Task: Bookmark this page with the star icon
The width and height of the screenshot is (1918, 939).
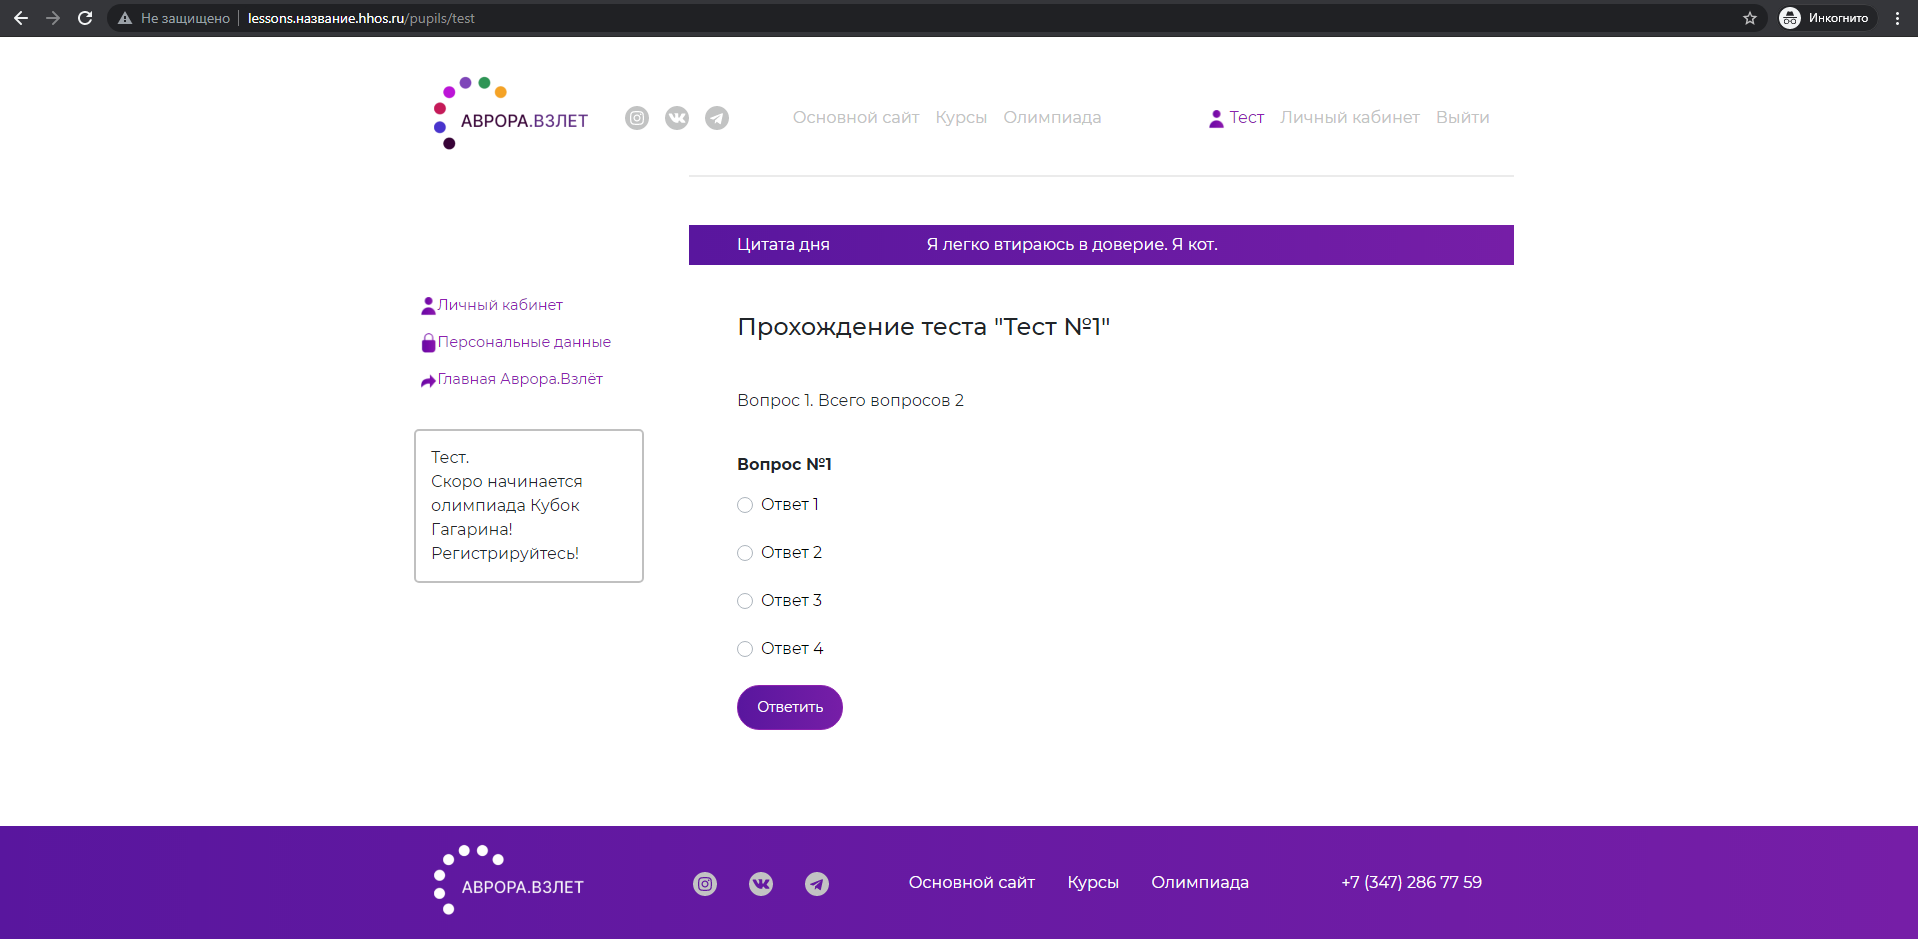Action: click(x=1750, y=18)
